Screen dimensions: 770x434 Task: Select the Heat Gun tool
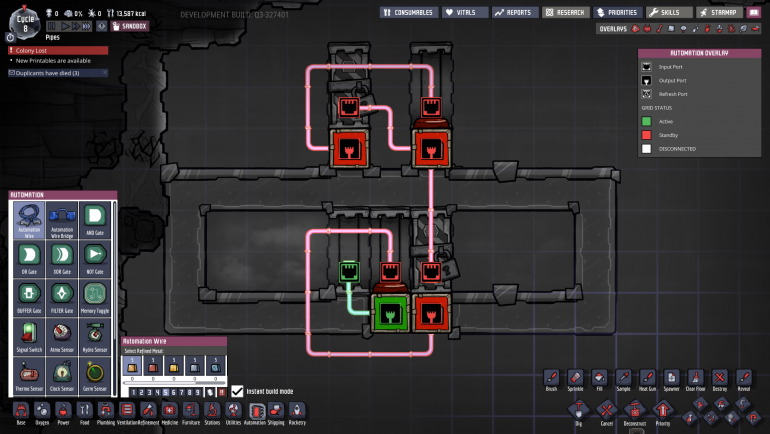click(x=647, y=380)
